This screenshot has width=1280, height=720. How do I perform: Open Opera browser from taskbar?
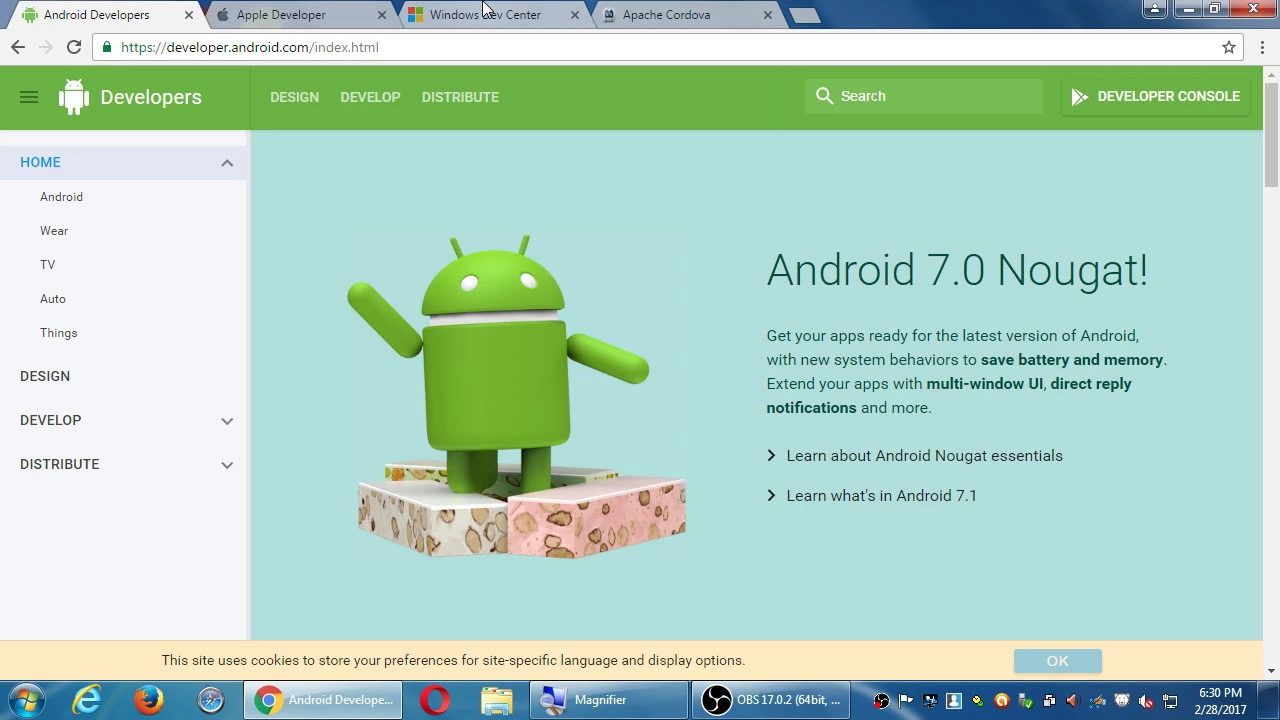(x=435, y=700)
